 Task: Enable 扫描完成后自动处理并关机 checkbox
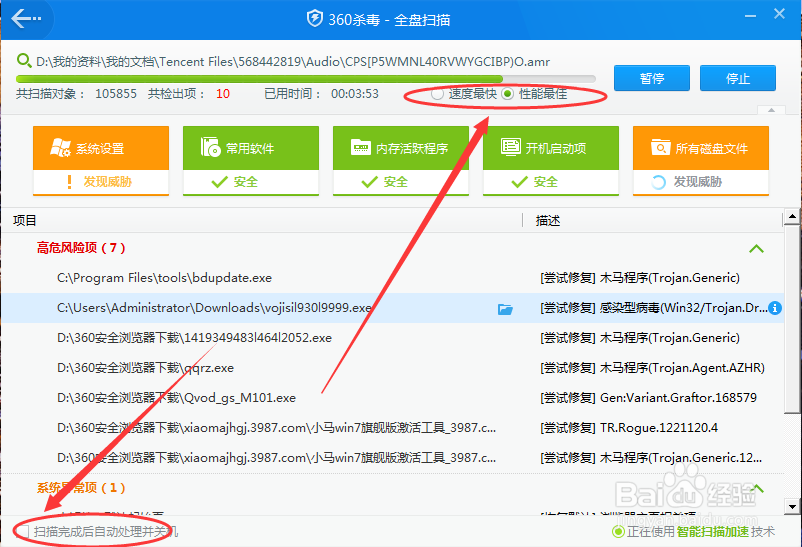(22, 532)
